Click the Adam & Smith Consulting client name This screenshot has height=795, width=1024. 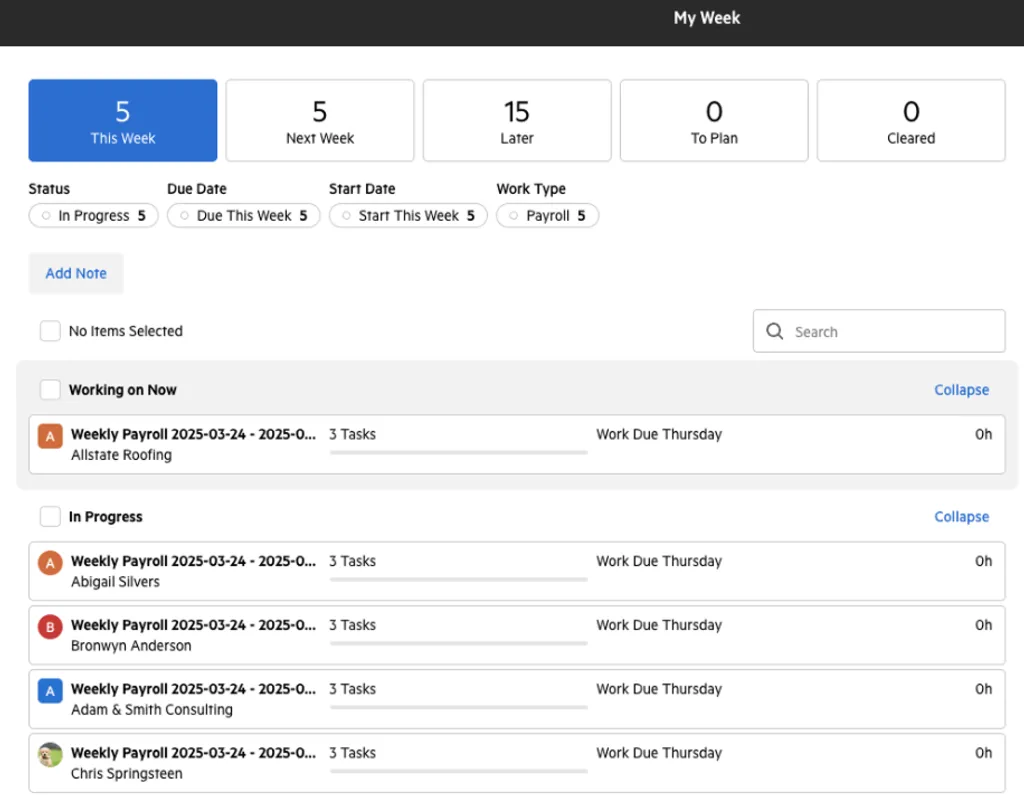coord(152,709)
